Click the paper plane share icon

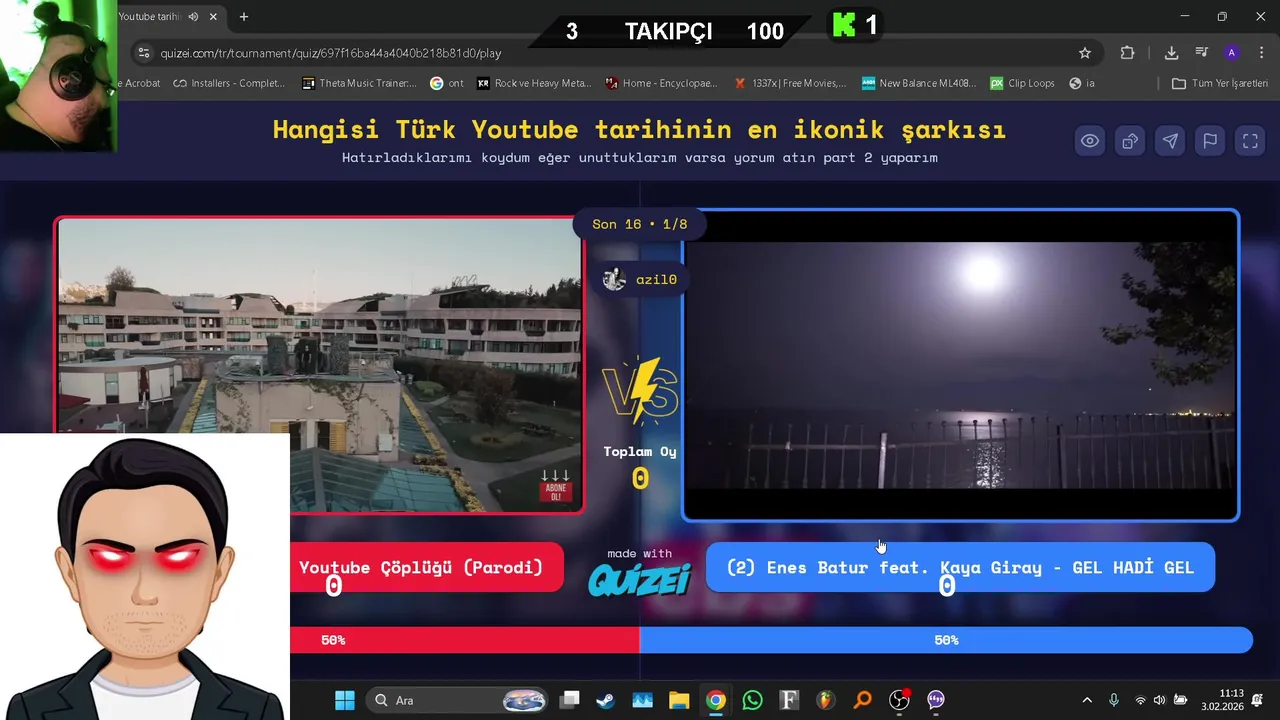[1170, 141]
